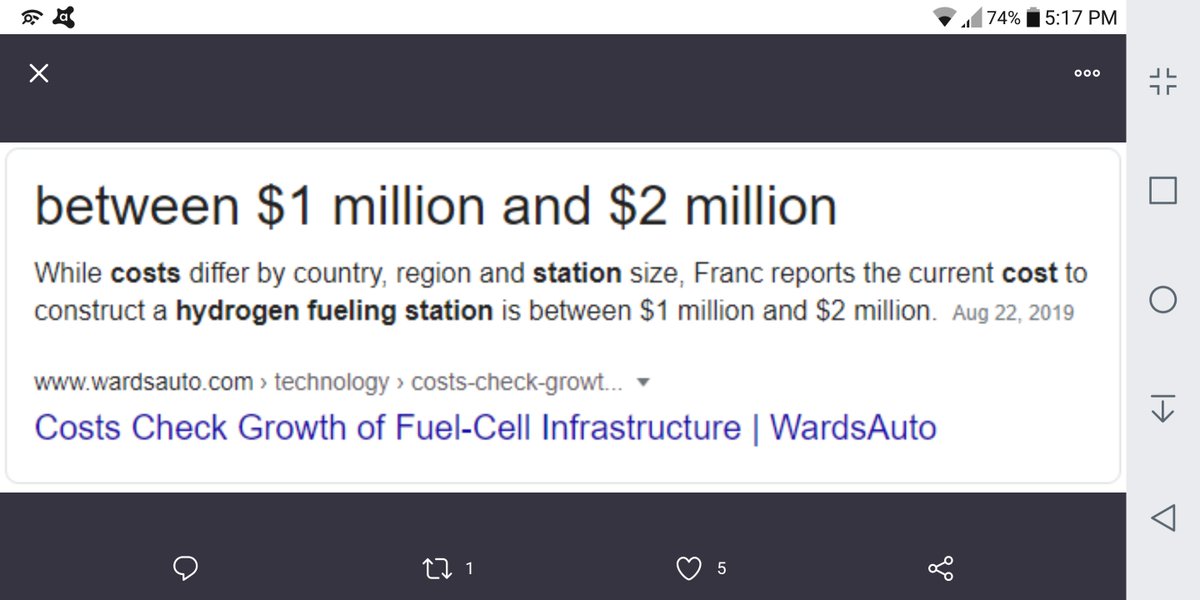1200x600 pixels.
Task: Tap the hotspot notification icon at top left
Action: click(30, 17)
